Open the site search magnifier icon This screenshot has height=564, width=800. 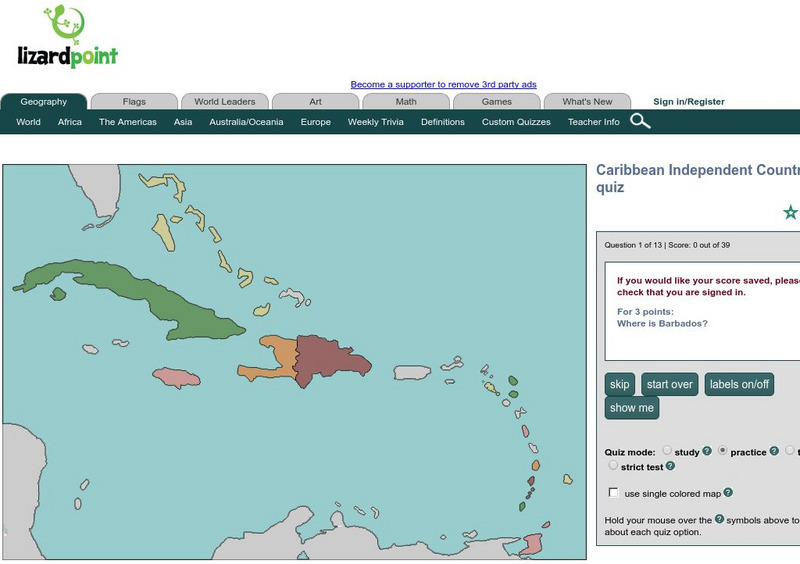[x=640, y=121]
